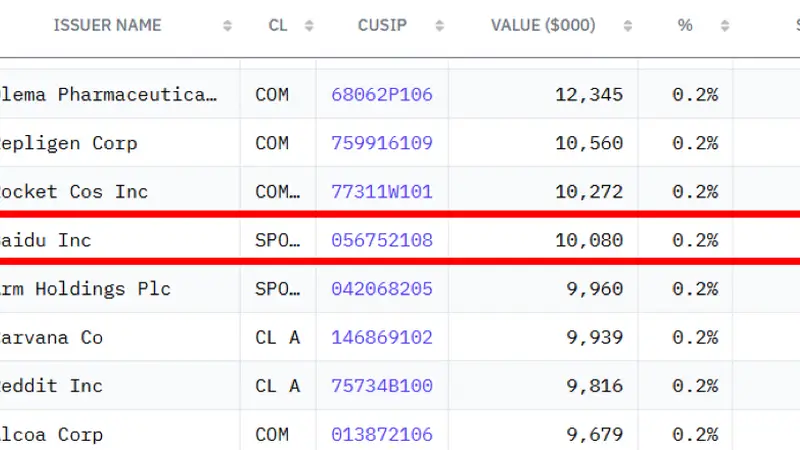Open CUSIP link 68062P106
Image resolution: width=800 pixels, height=450 pixels.
382,94
